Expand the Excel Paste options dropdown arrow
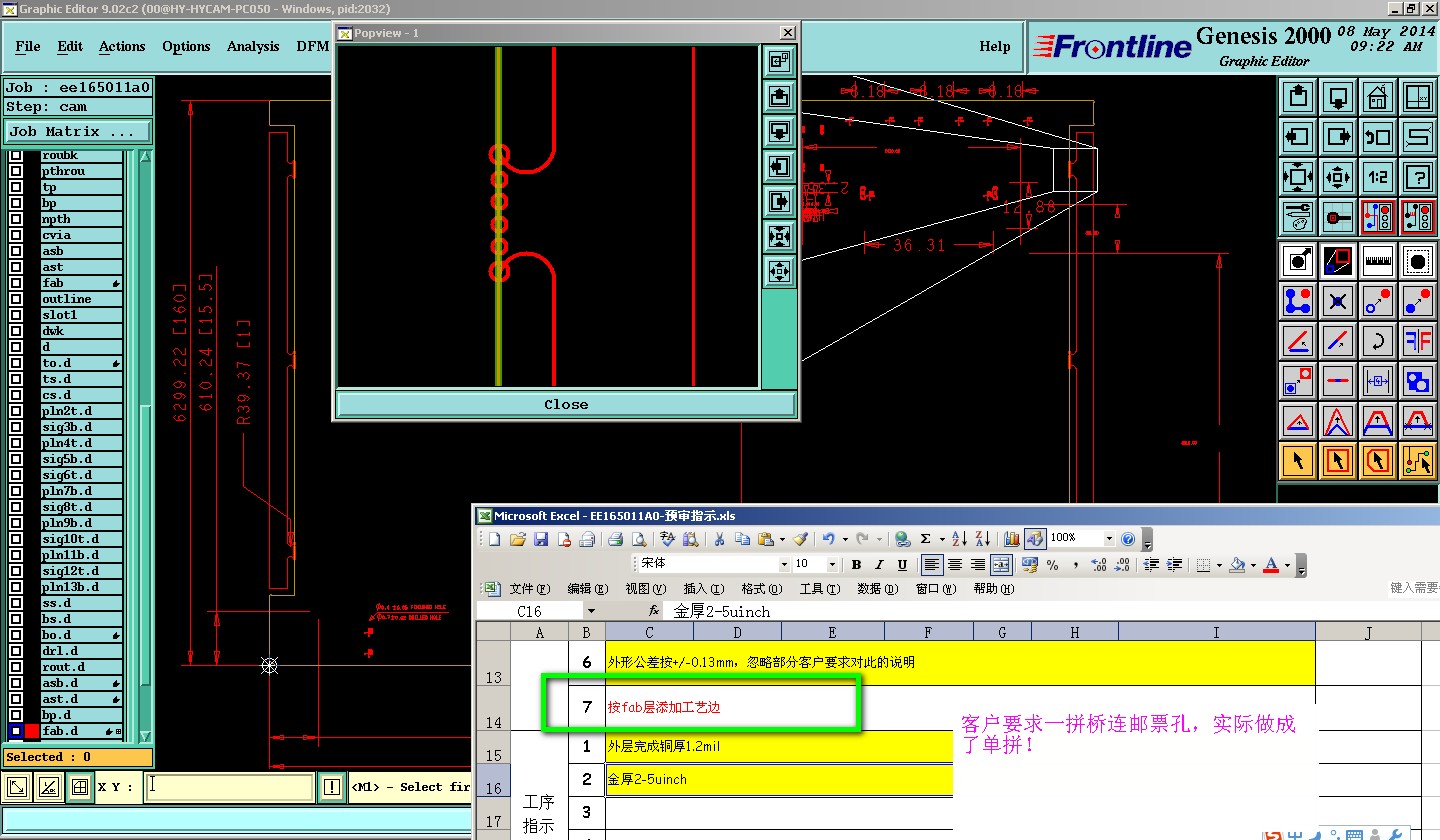Image resolution: width=1440 pixels, height=840 pixels. [780, 539]
